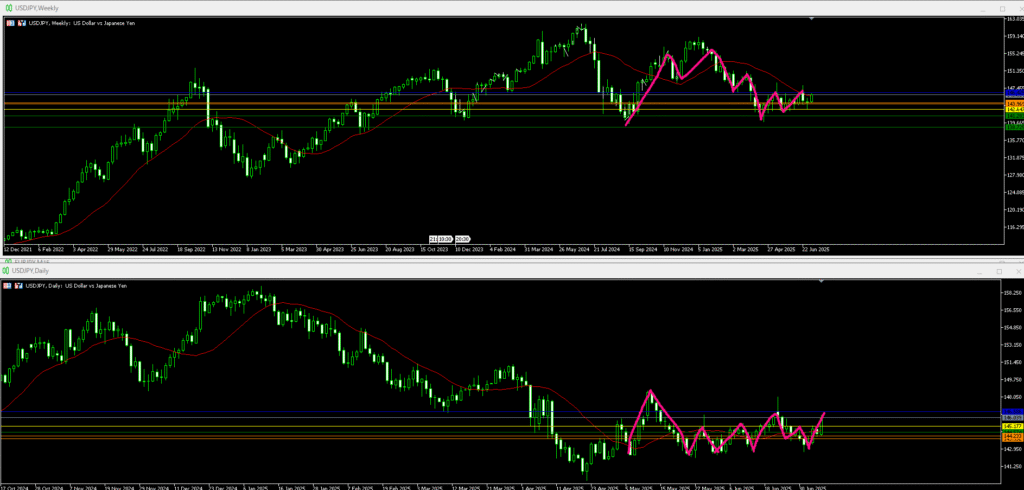This screenshot has height=490, width=1024.
Task: Click 141.250 on the Daily price scale
Action: point(1012,466)
